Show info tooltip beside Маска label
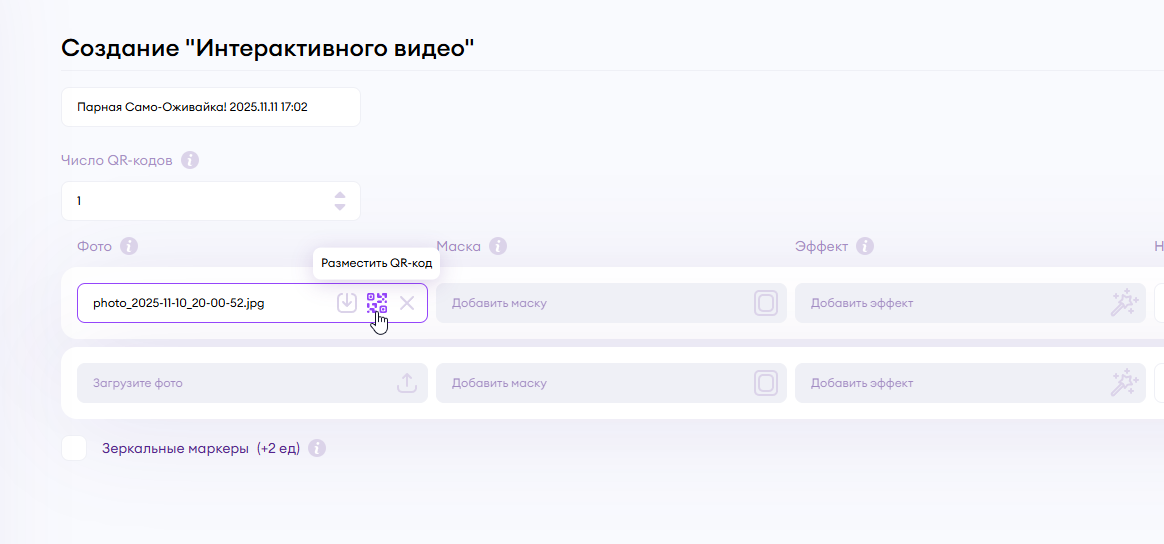 click(x=498, y=246)
